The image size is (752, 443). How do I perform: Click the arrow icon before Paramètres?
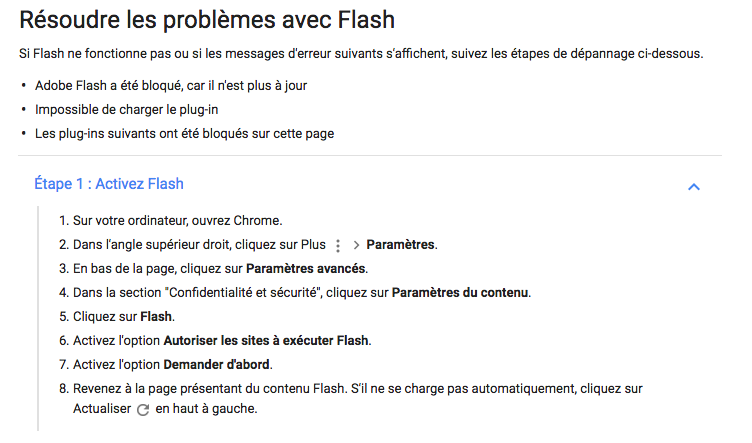(x=356, y=245)
